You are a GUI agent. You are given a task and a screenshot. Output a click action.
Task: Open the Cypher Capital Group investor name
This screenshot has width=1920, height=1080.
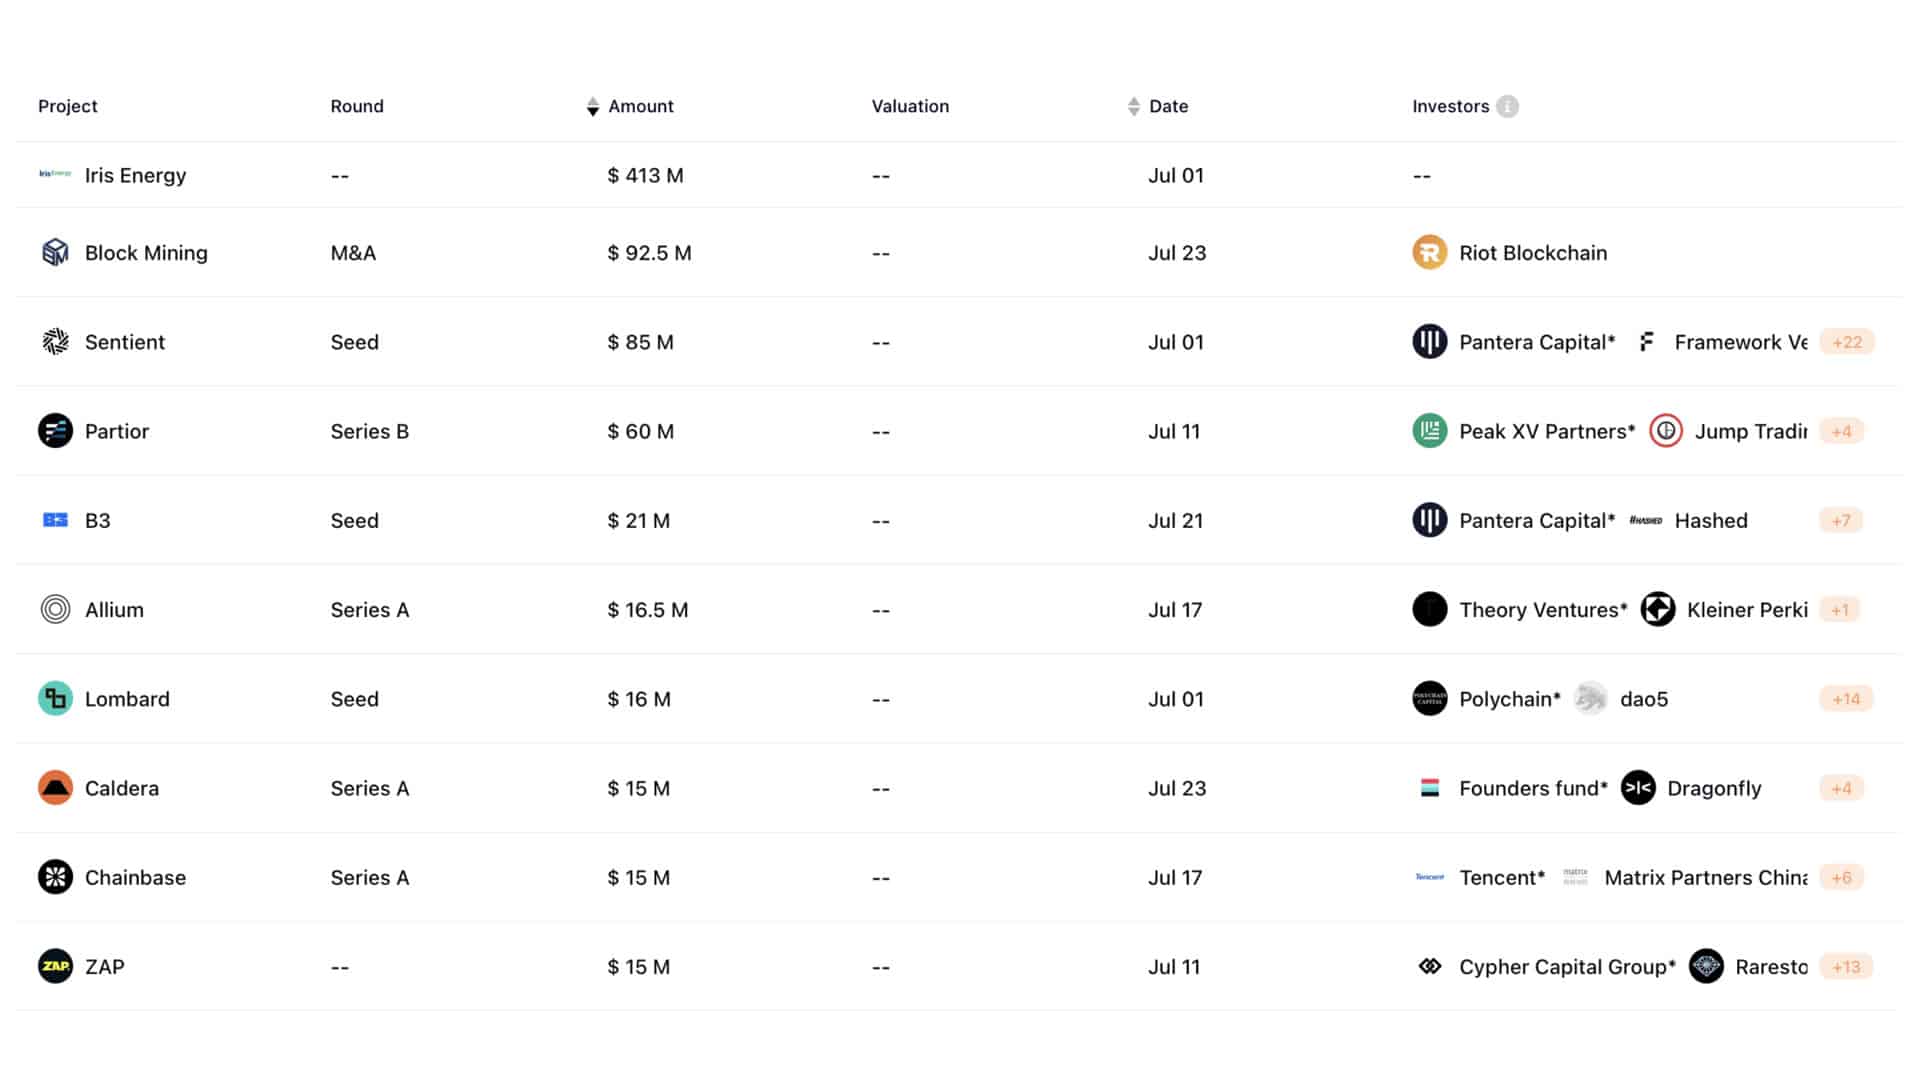click(x=1567, y=967)
